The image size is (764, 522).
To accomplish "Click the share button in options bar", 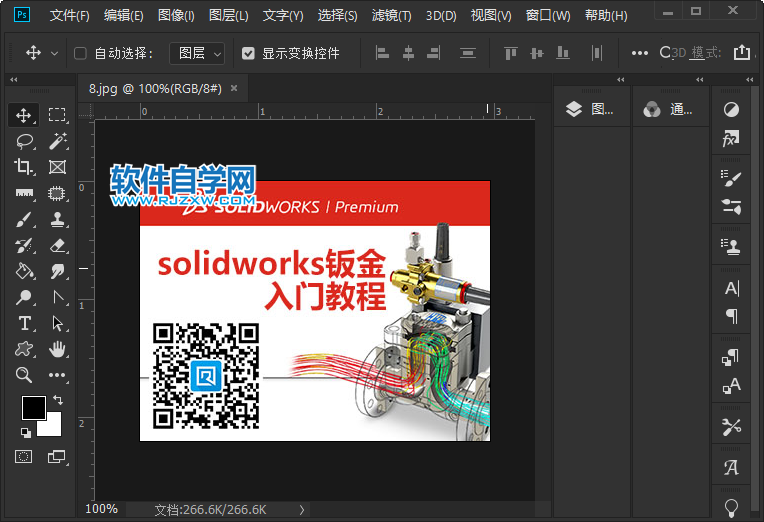I will coord(741,52).
